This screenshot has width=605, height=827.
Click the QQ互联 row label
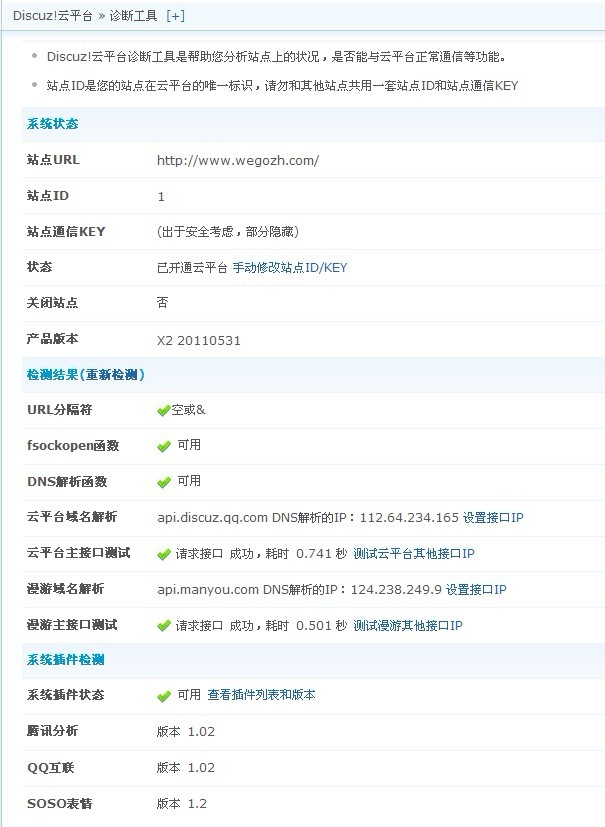coord(51,767)
